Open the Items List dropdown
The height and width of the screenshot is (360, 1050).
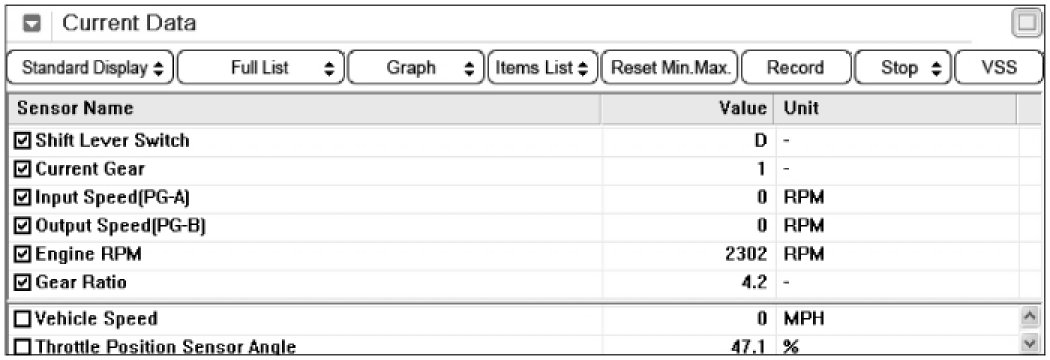(x=542, y=68)
